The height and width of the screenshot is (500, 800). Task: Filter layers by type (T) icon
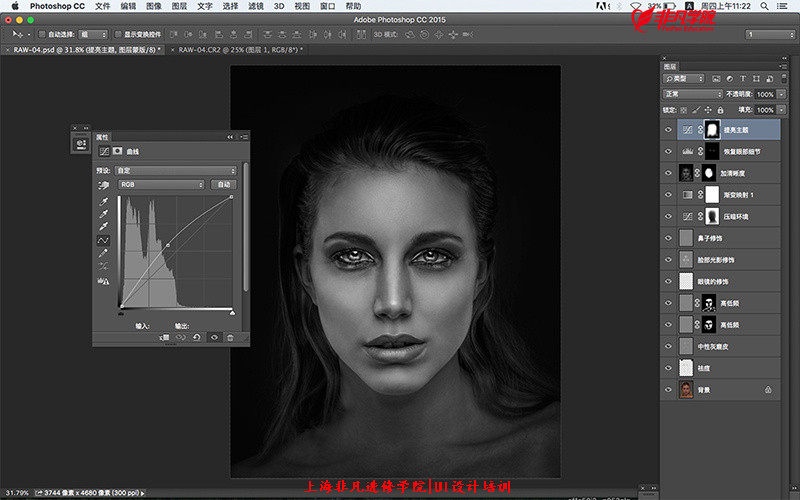[x=742, y=79]
